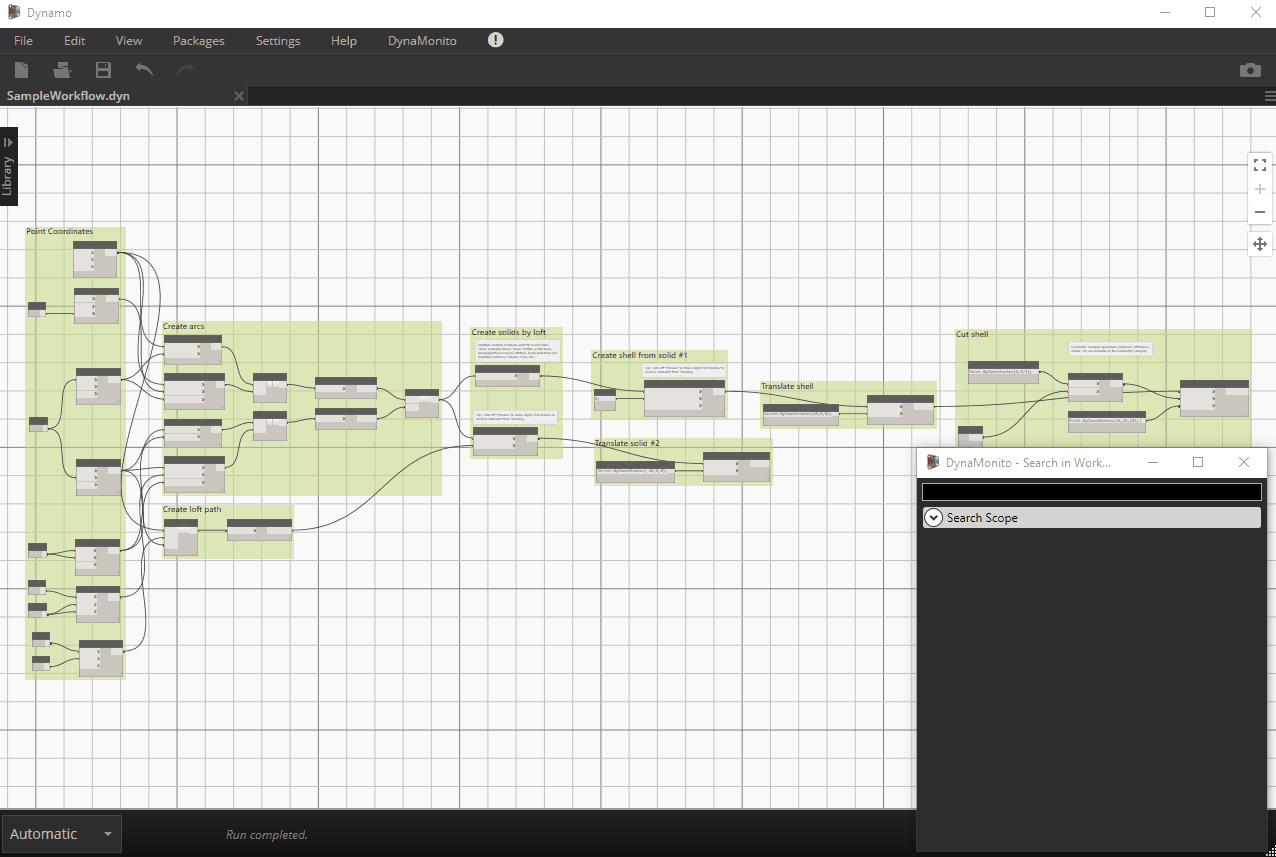The width and height of the screenshot is (1276, 857).
Task: Open the Help menu
Action: (x=344, y=41)
